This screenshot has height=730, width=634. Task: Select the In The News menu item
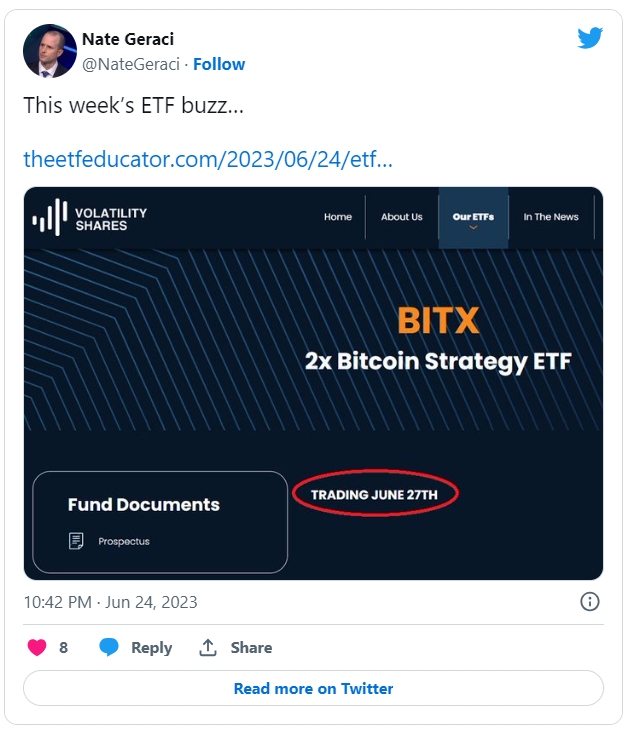pos(551,217)
